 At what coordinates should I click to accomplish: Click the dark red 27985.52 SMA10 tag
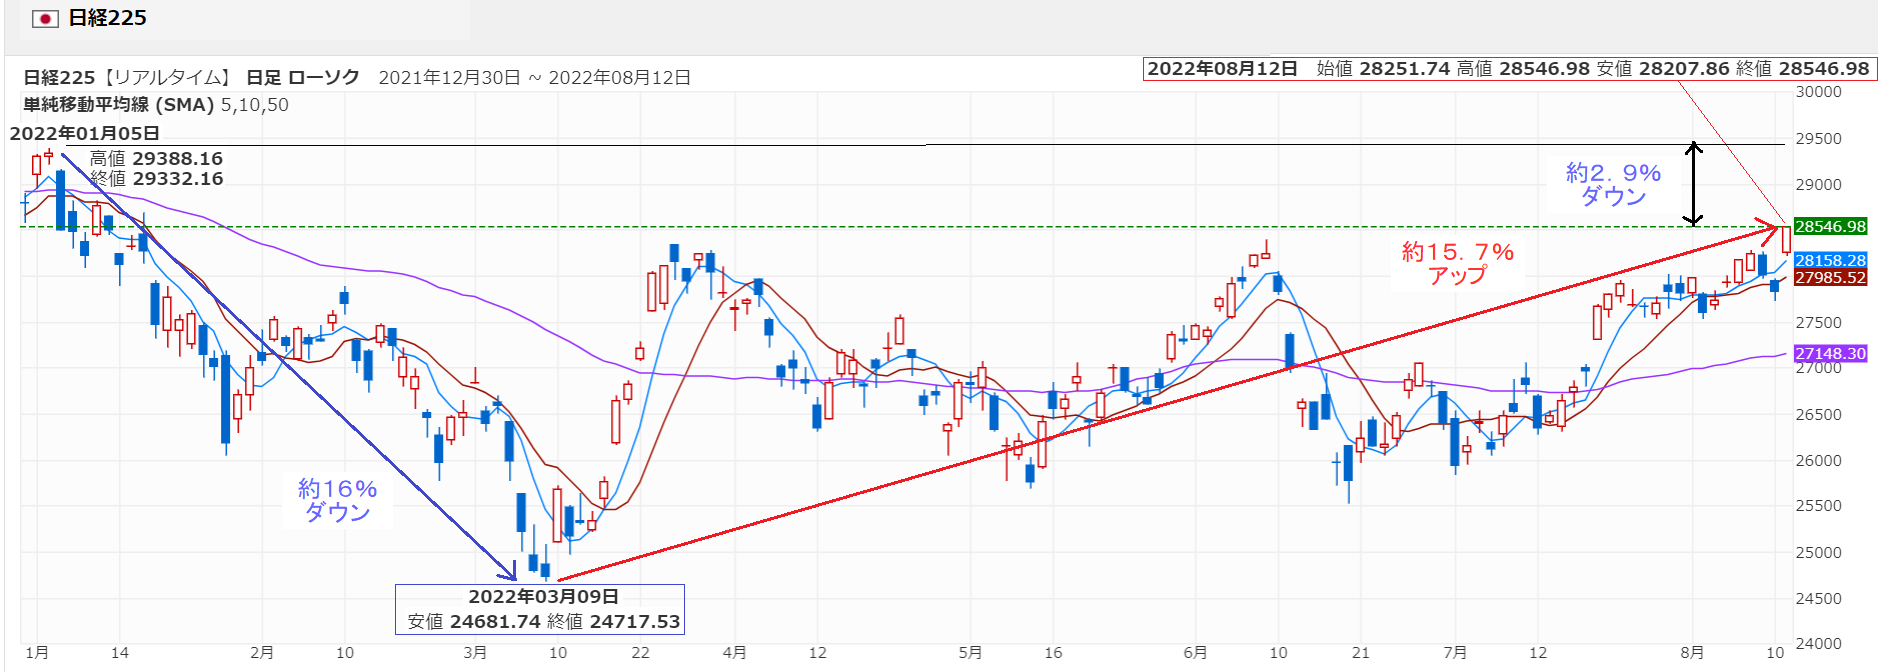1830,277
